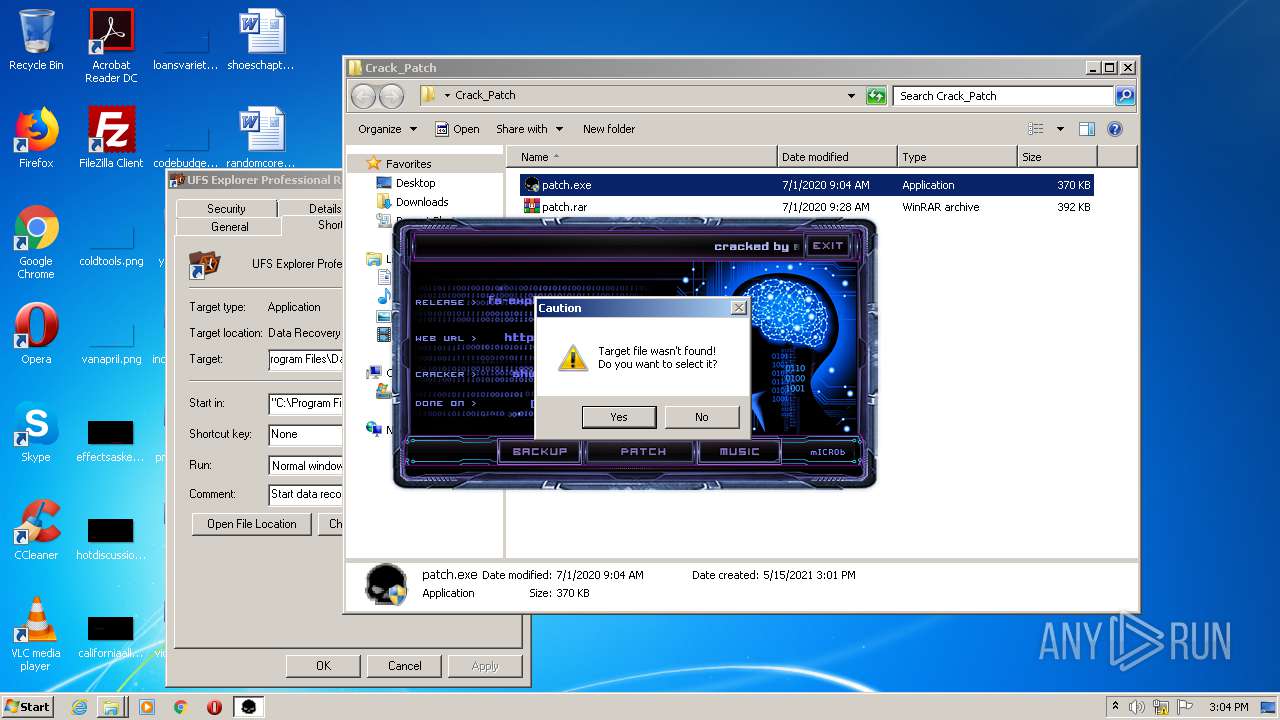Click the Start button

pyautogui.click(x=27, y=707)
